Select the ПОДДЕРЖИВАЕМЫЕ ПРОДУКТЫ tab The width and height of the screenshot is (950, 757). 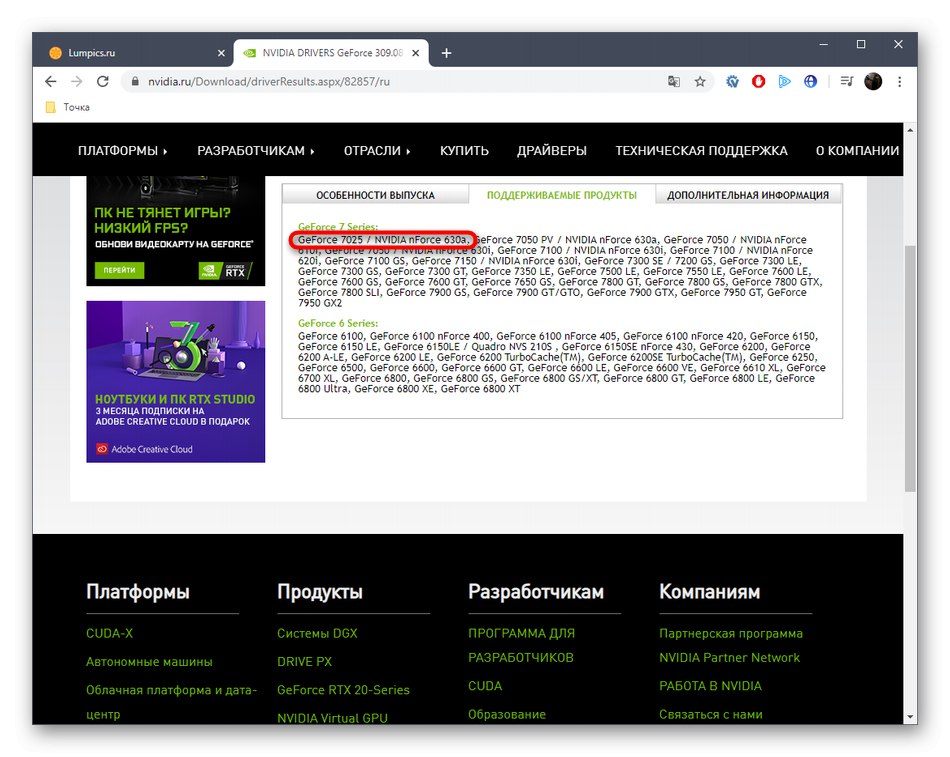(562, 195)
